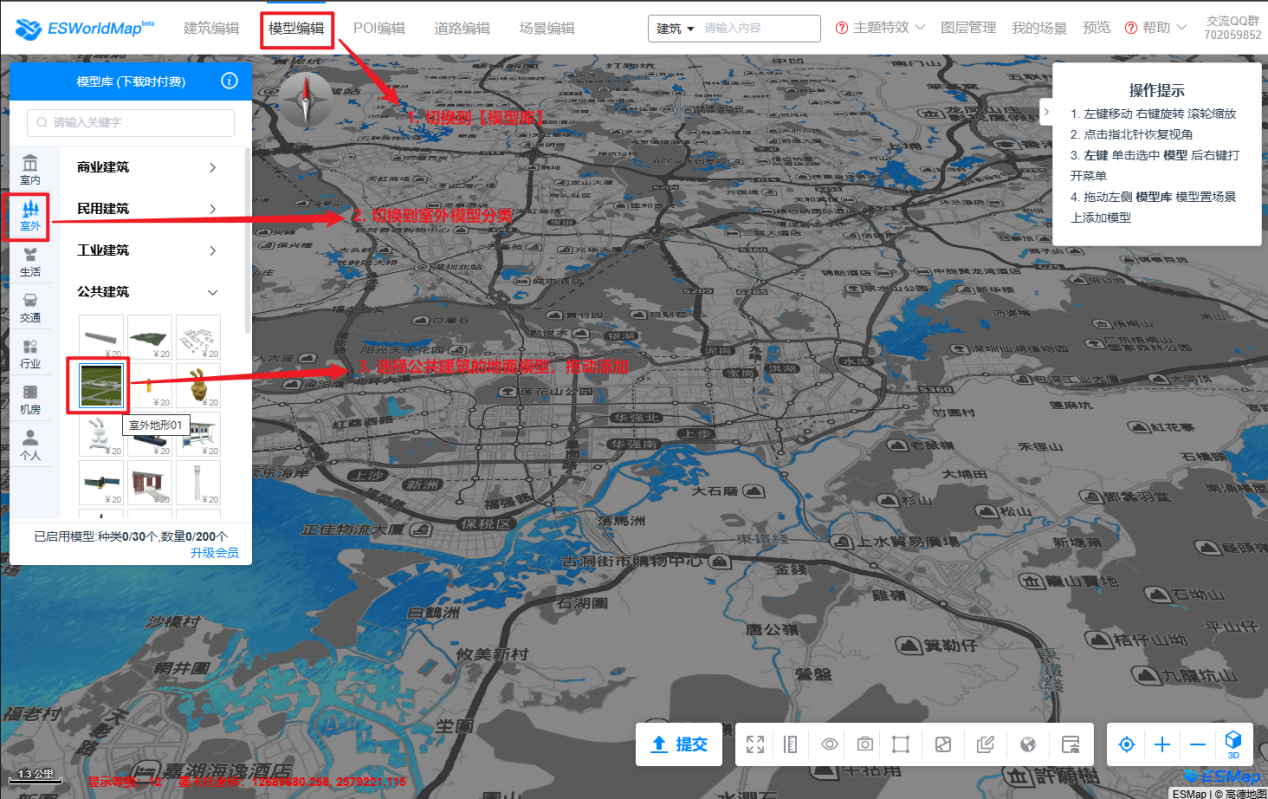Image resolution: width=1268 pixels, height=799 pixels.
Task: Select the white column model thumbnail
Action: pyautogui.click(x=198, y=482)
